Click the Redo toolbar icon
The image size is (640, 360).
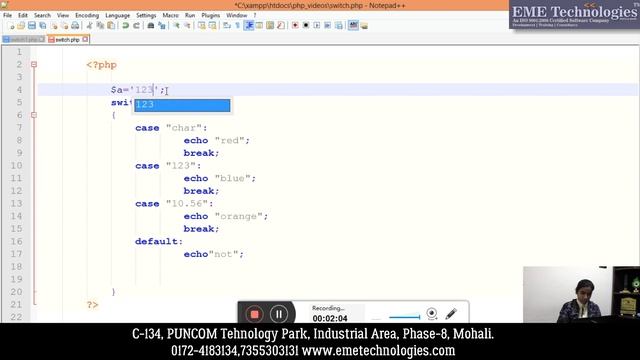pos(136,26)
